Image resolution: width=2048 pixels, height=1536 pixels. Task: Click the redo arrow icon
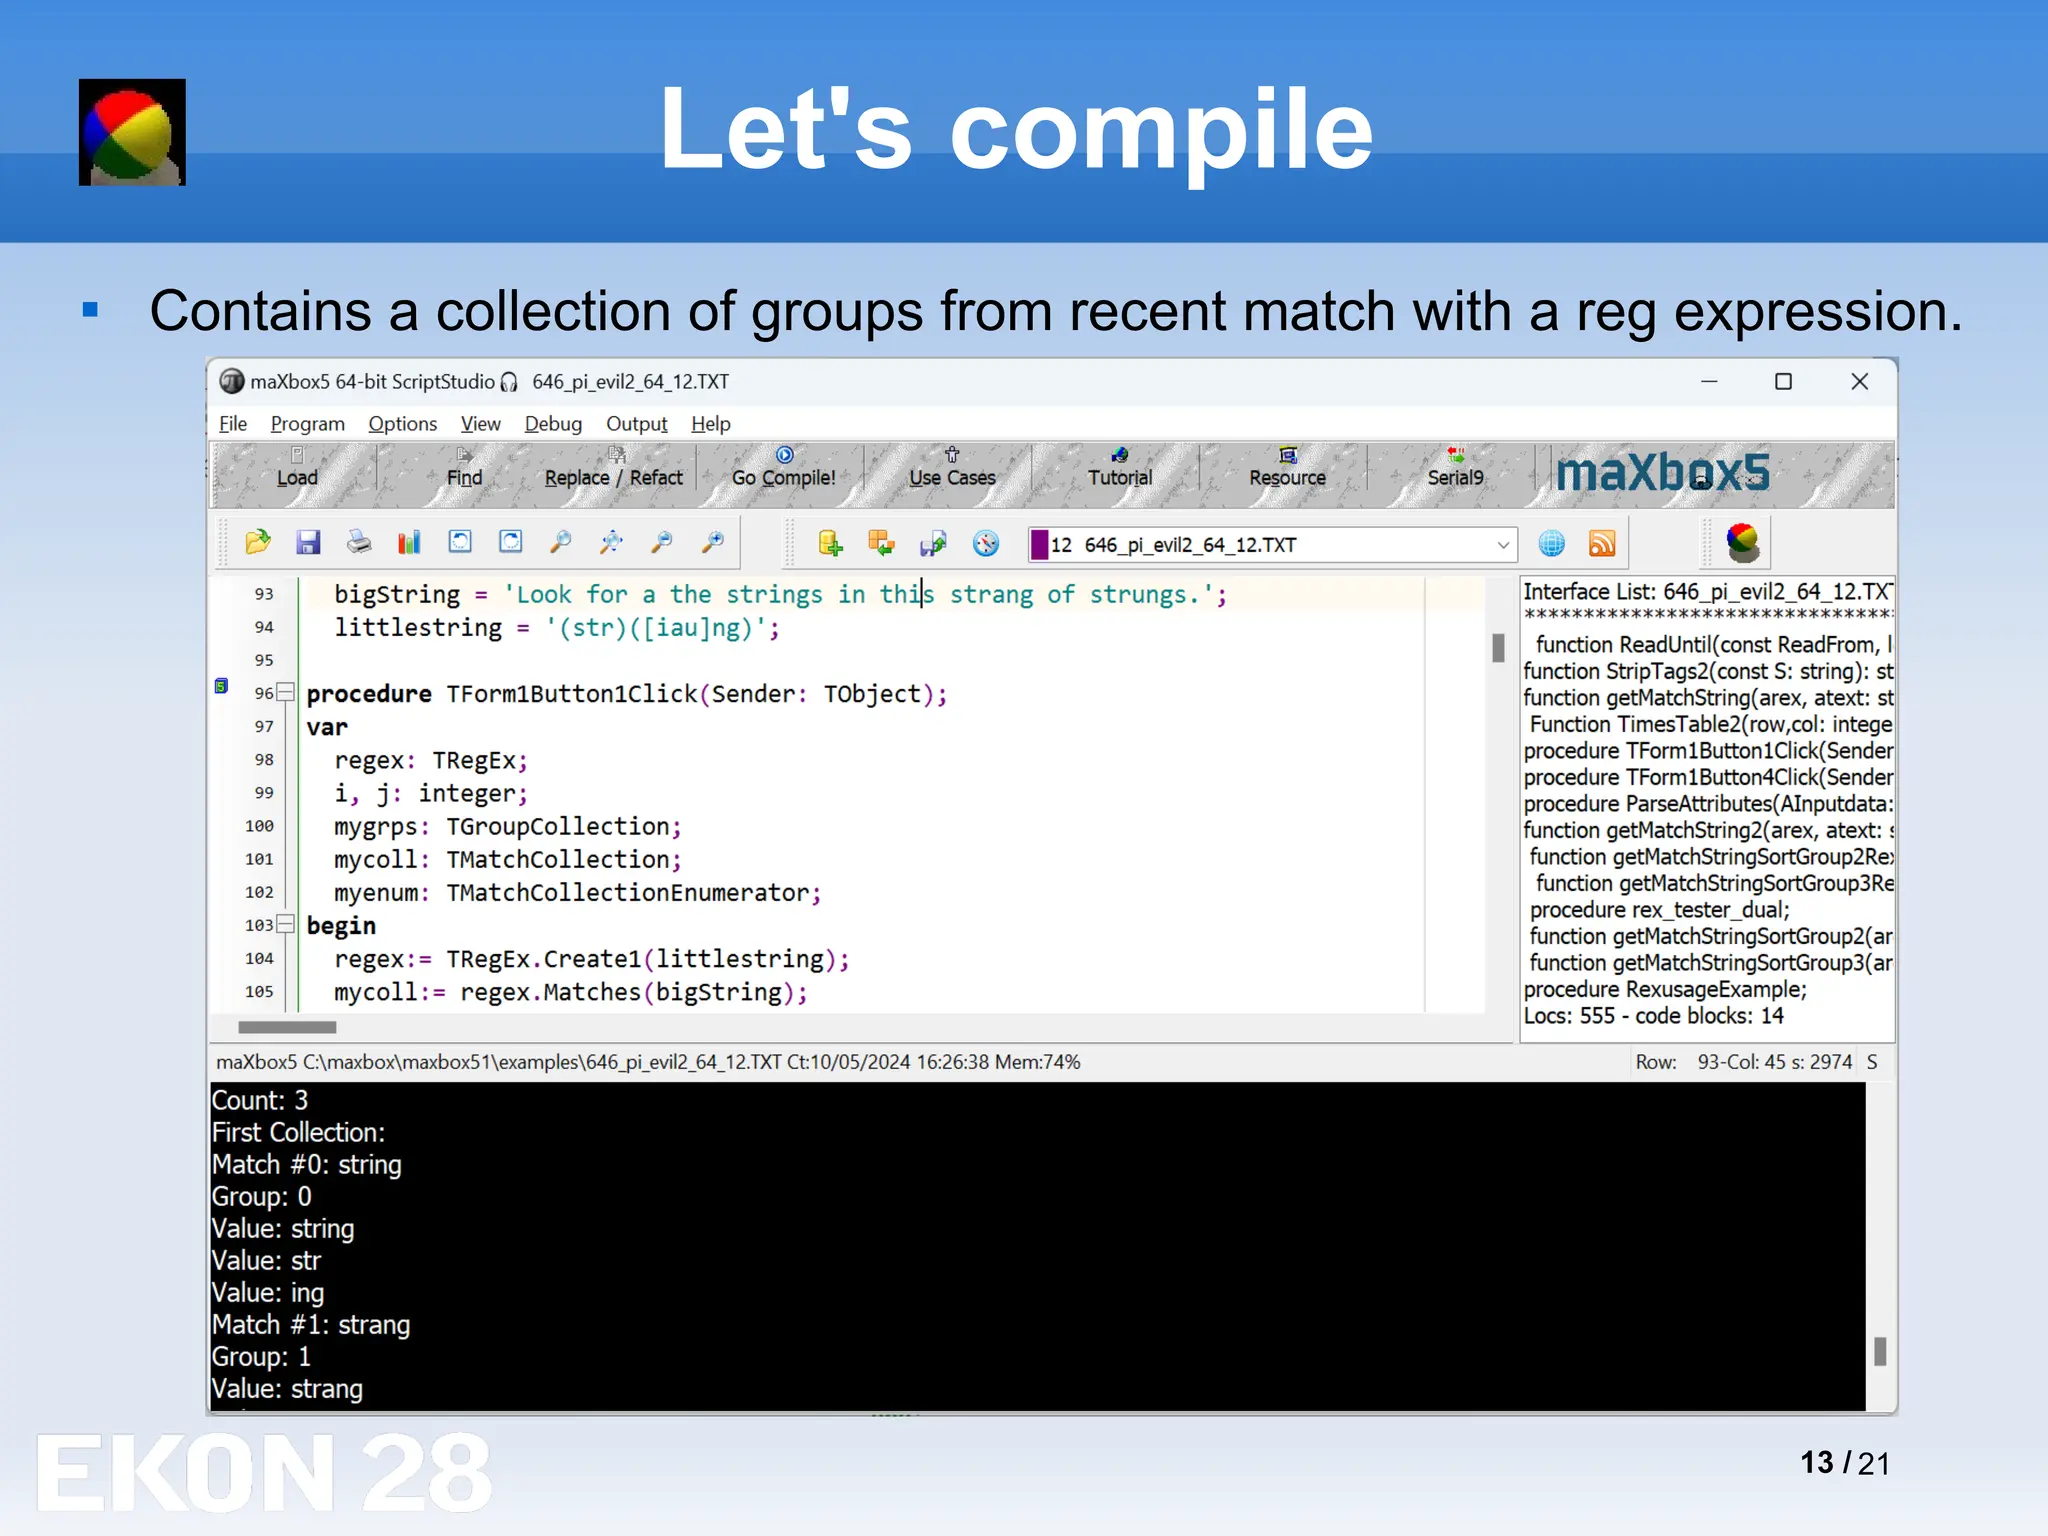pos(511,542)
